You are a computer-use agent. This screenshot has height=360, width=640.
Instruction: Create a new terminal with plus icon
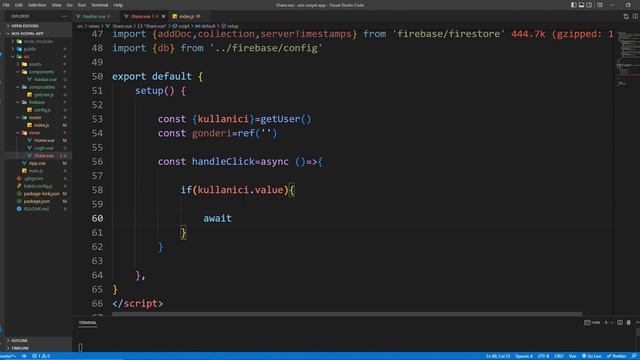coord(606,322)
